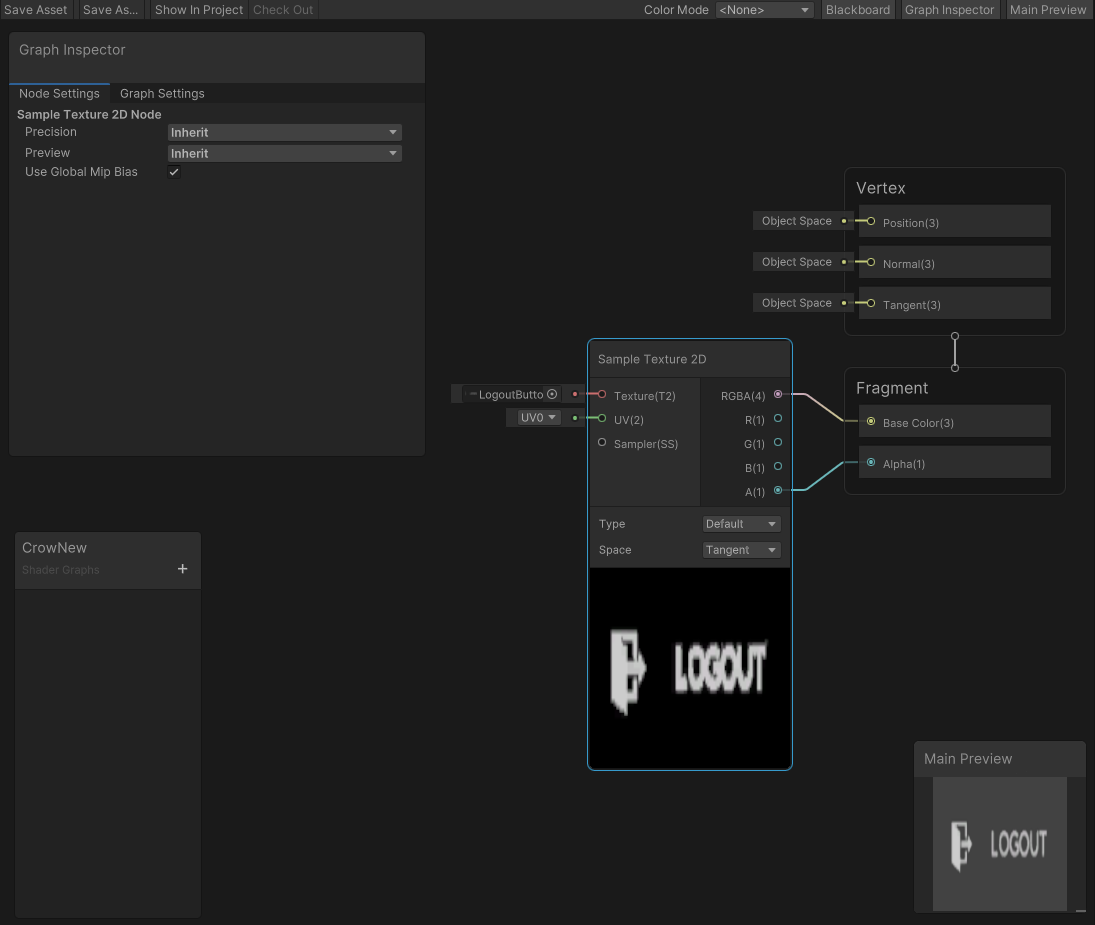Image resolution: width=1095 pixels, height=925 pixels.
Task: Open the UV0 channel dropdown
Action: [x=535, y=417]
